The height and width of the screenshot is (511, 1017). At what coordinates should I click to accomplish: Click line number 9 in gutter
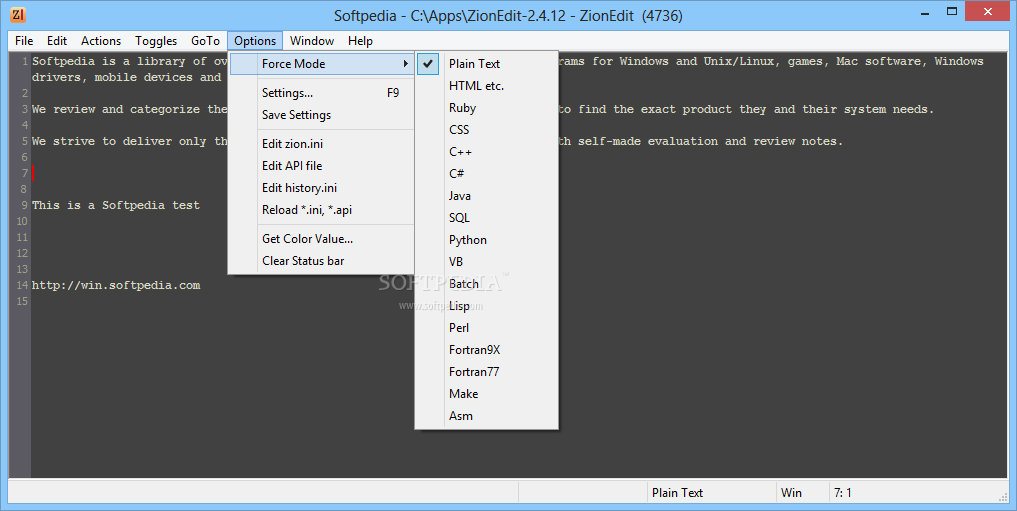[24, 205]
